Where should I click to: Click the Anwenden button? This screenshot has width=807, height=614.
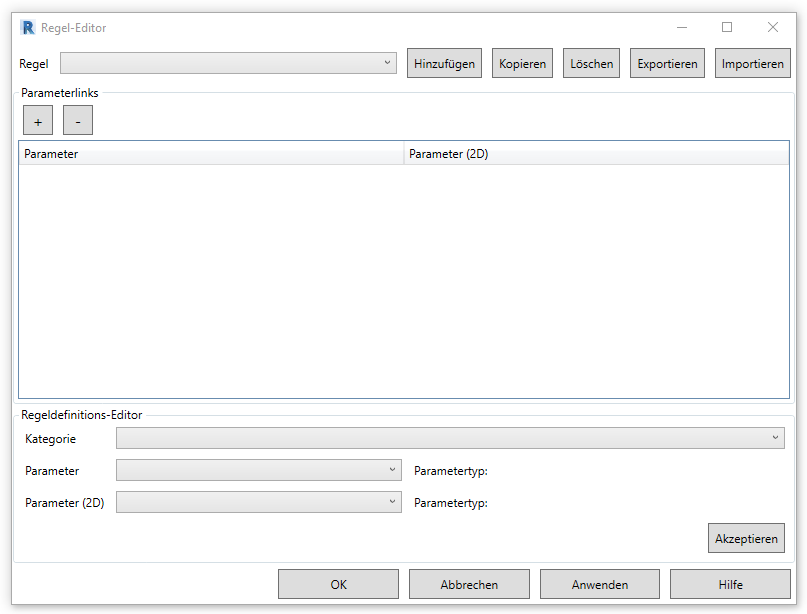pyautogui.click(x=600, y=585)
